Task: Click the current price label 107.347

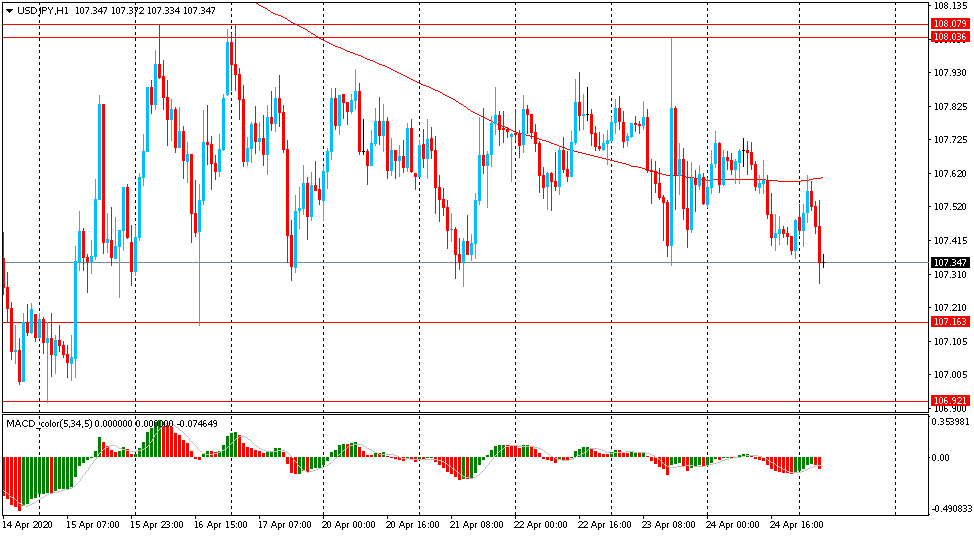Action: 950,263
